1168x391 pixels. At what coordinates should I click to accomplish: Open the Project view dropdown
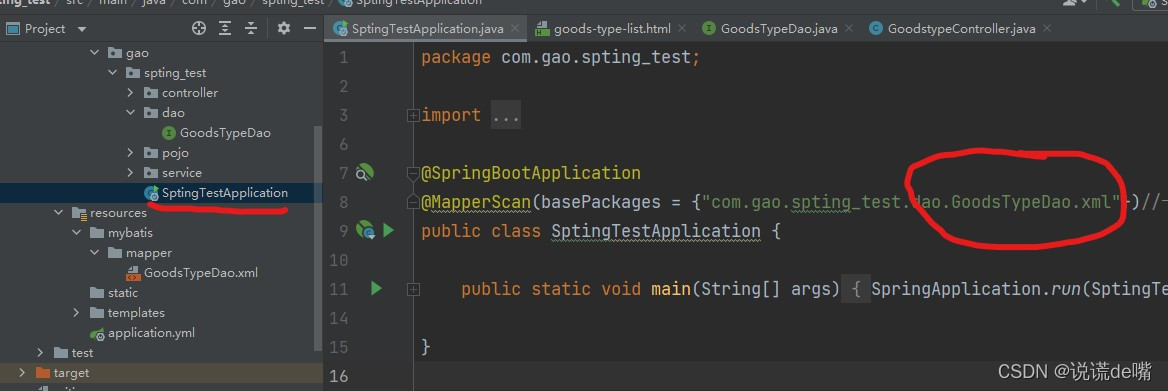pyautogui.click(x=82, y=29)
